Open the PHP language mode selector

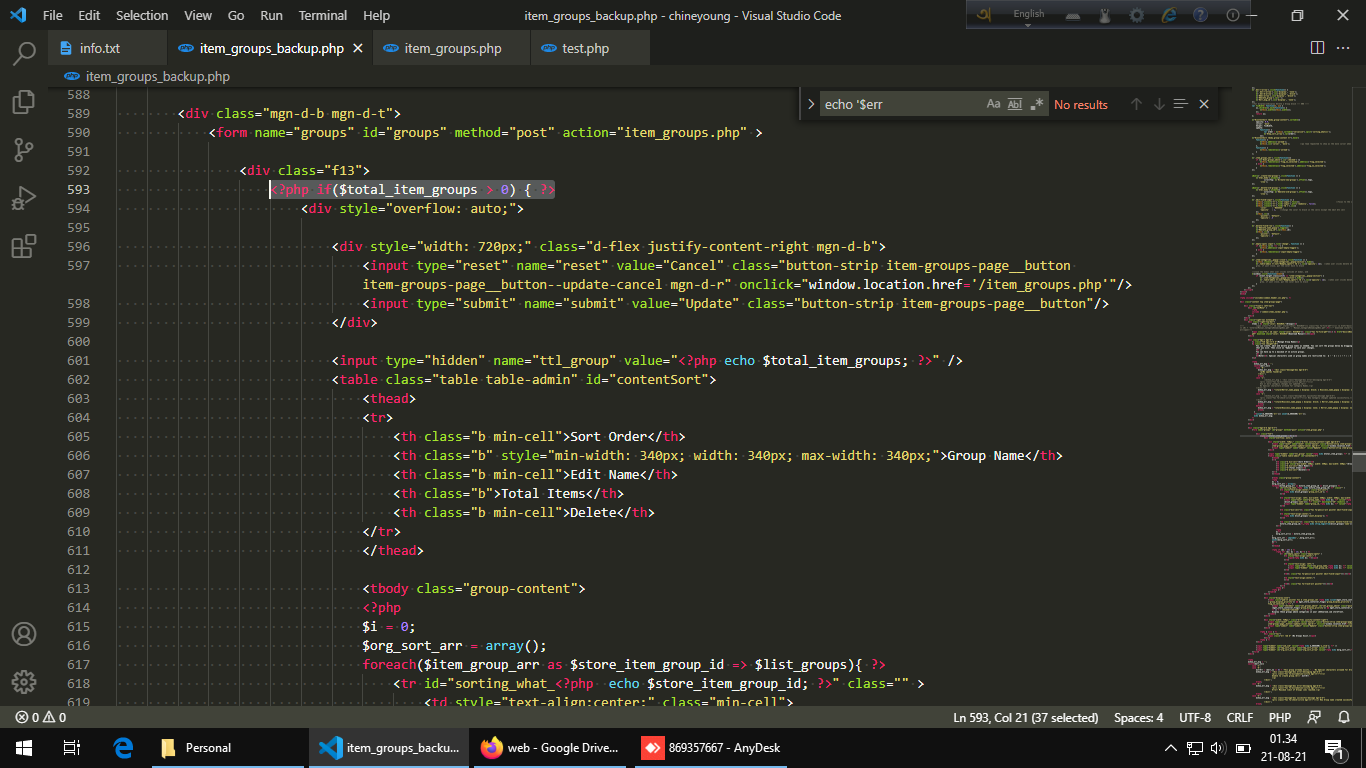coord(1280,718)
